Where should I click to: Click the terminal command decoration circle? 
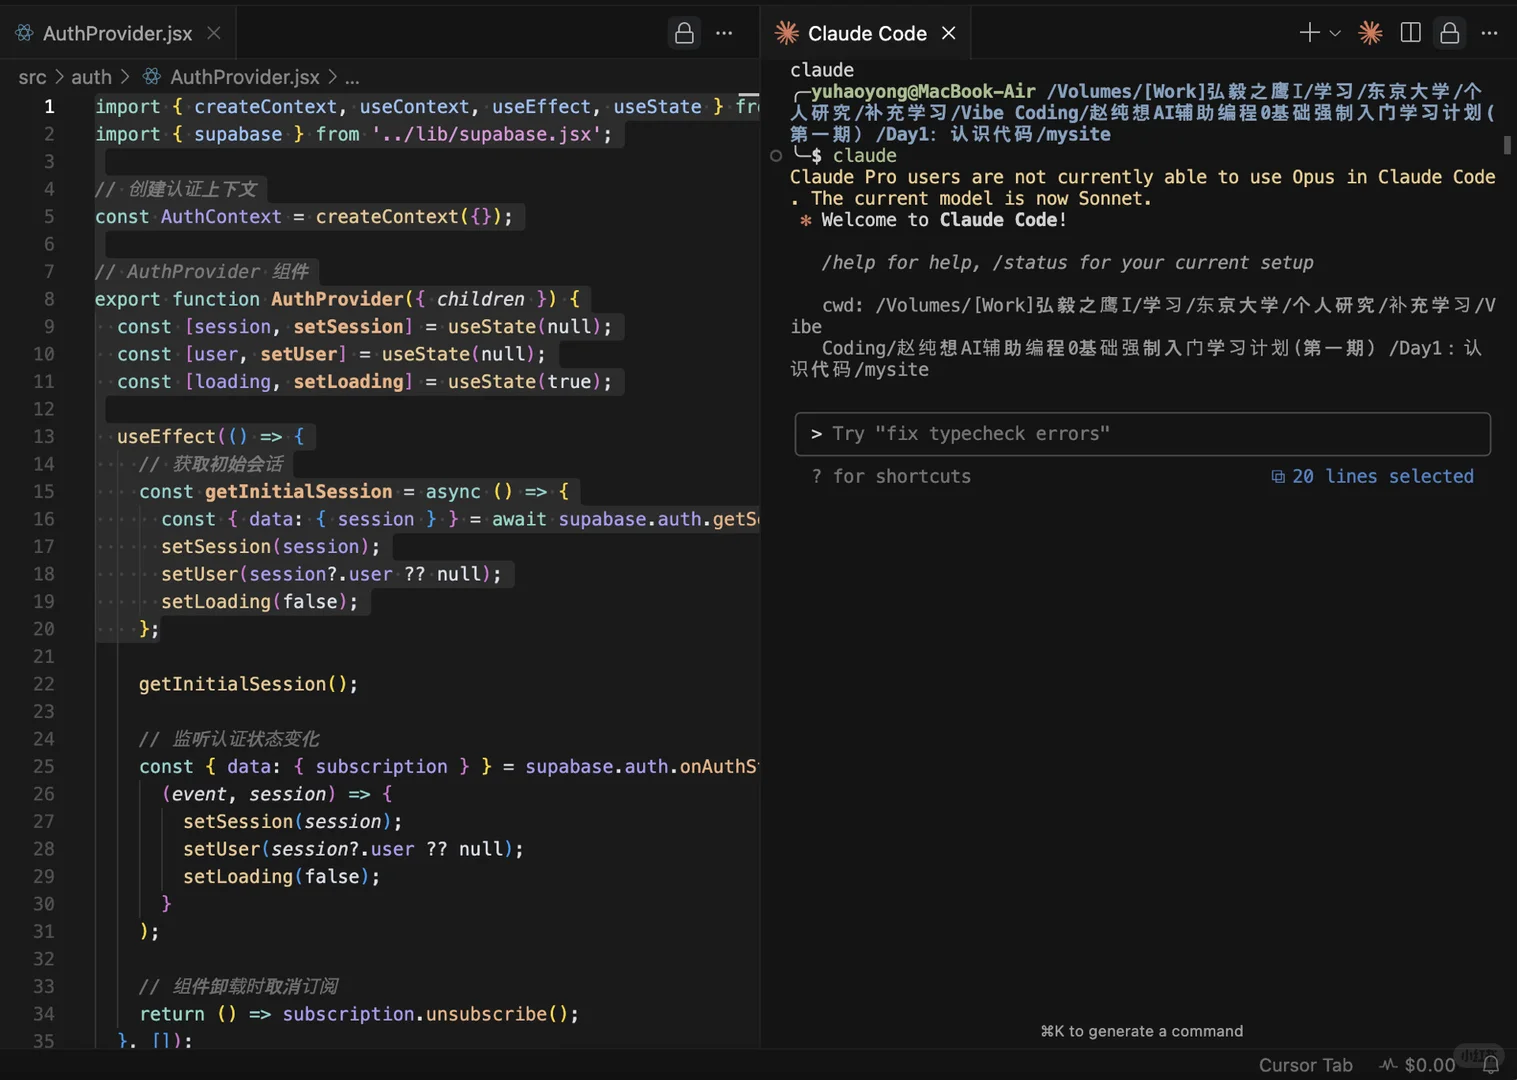pos(776,156)
